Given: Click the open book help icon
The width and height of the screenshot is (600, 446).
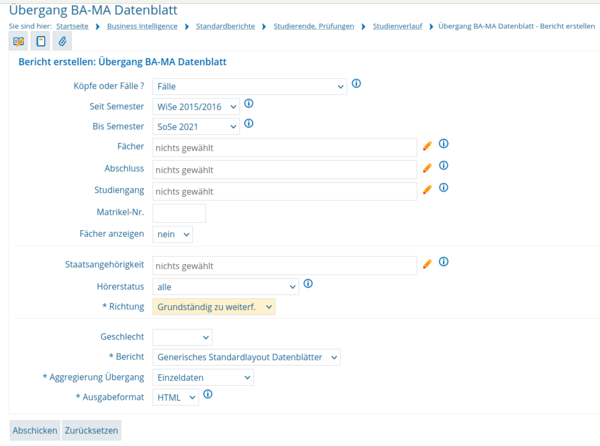Looking at the screenshot, I should pyautogui.click(x=18, y=41).
